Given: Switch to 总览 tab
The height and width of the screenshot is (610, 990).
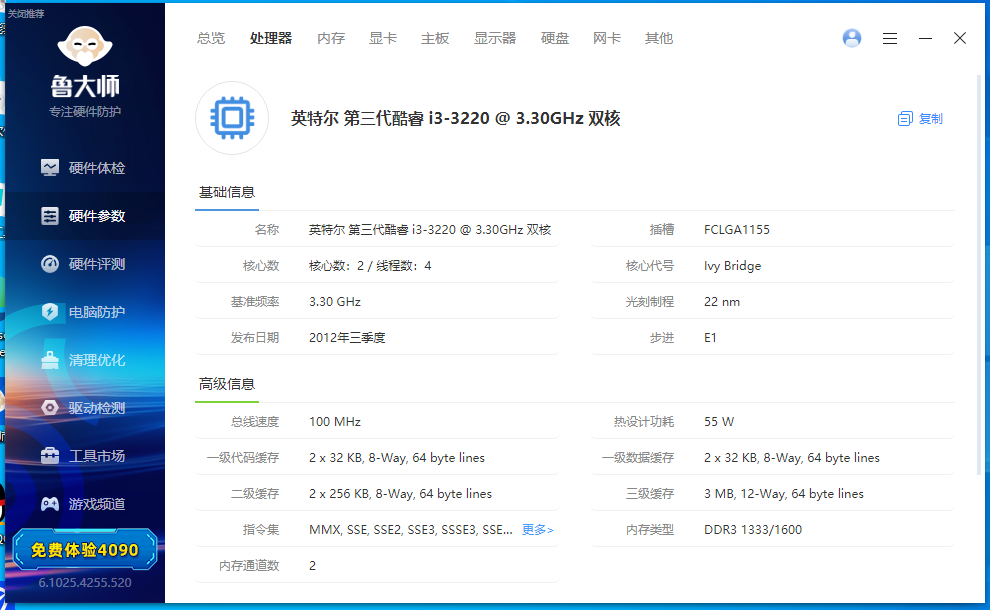Looking at the screenshot, I should point(210,39).
